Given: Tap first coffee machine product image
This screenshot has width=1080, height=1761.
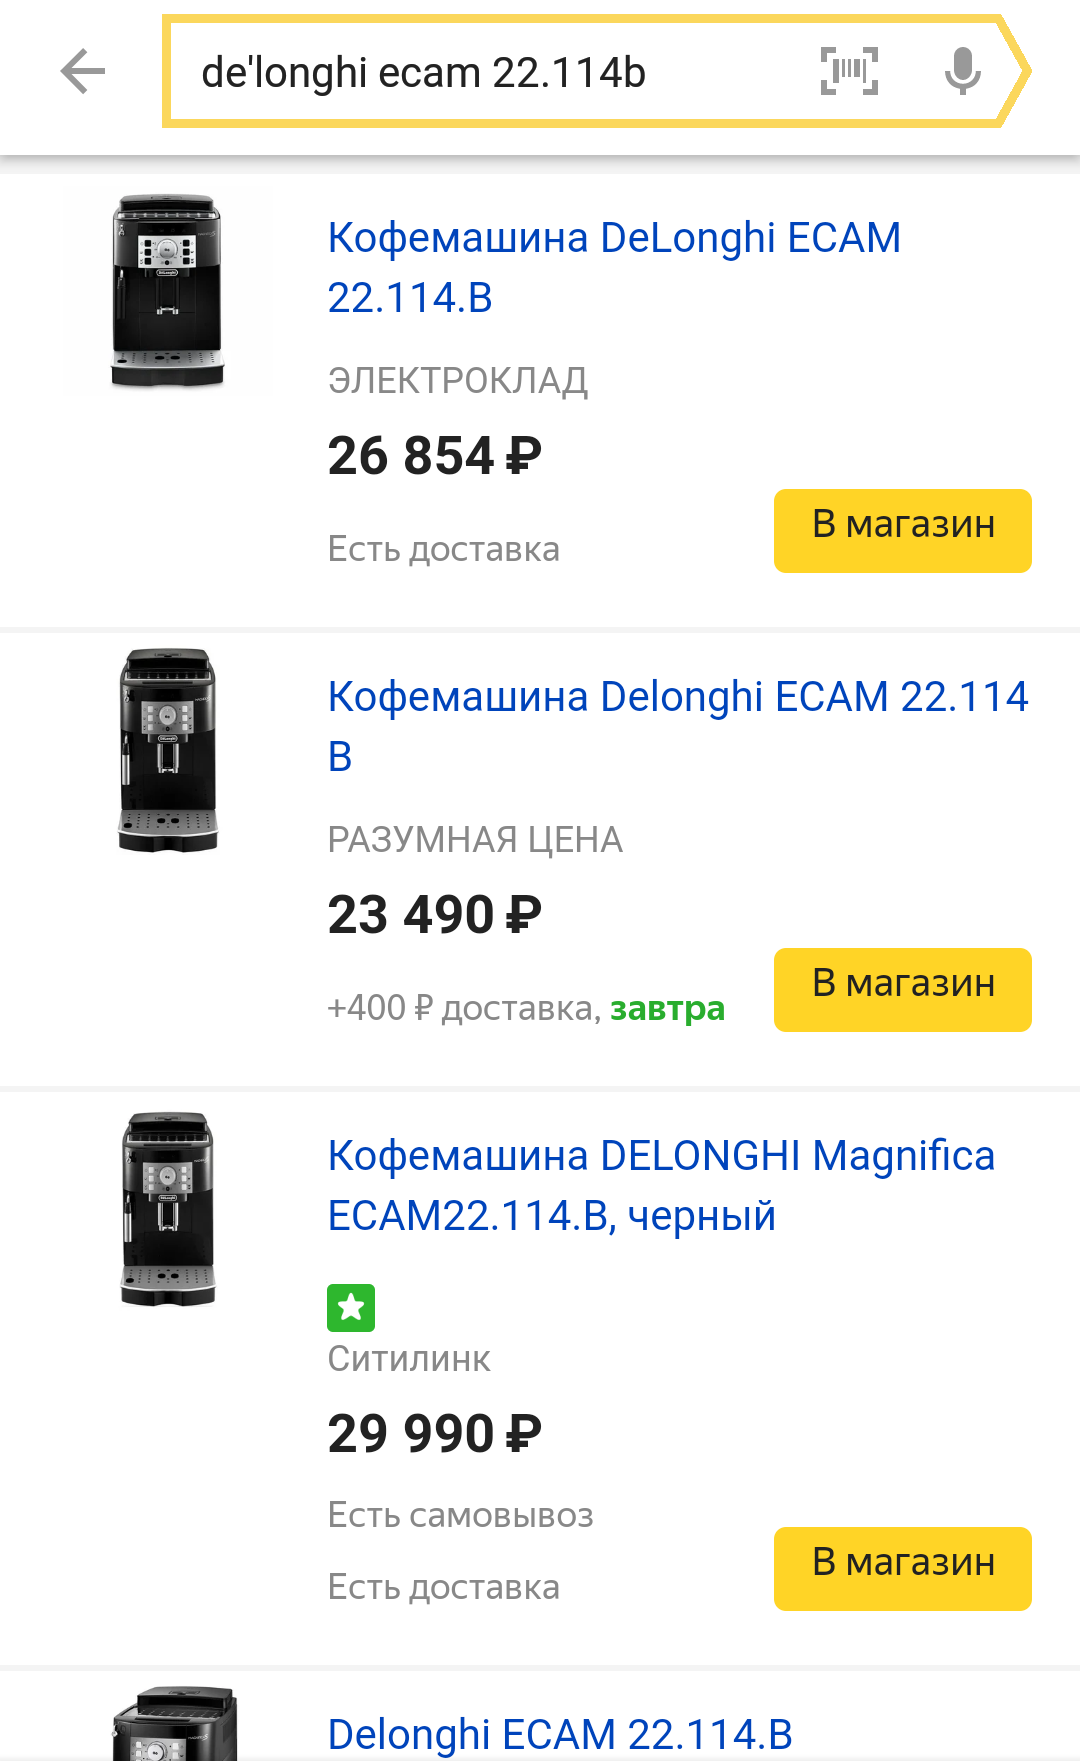Looking at the screenshot, I should point(167,291).
